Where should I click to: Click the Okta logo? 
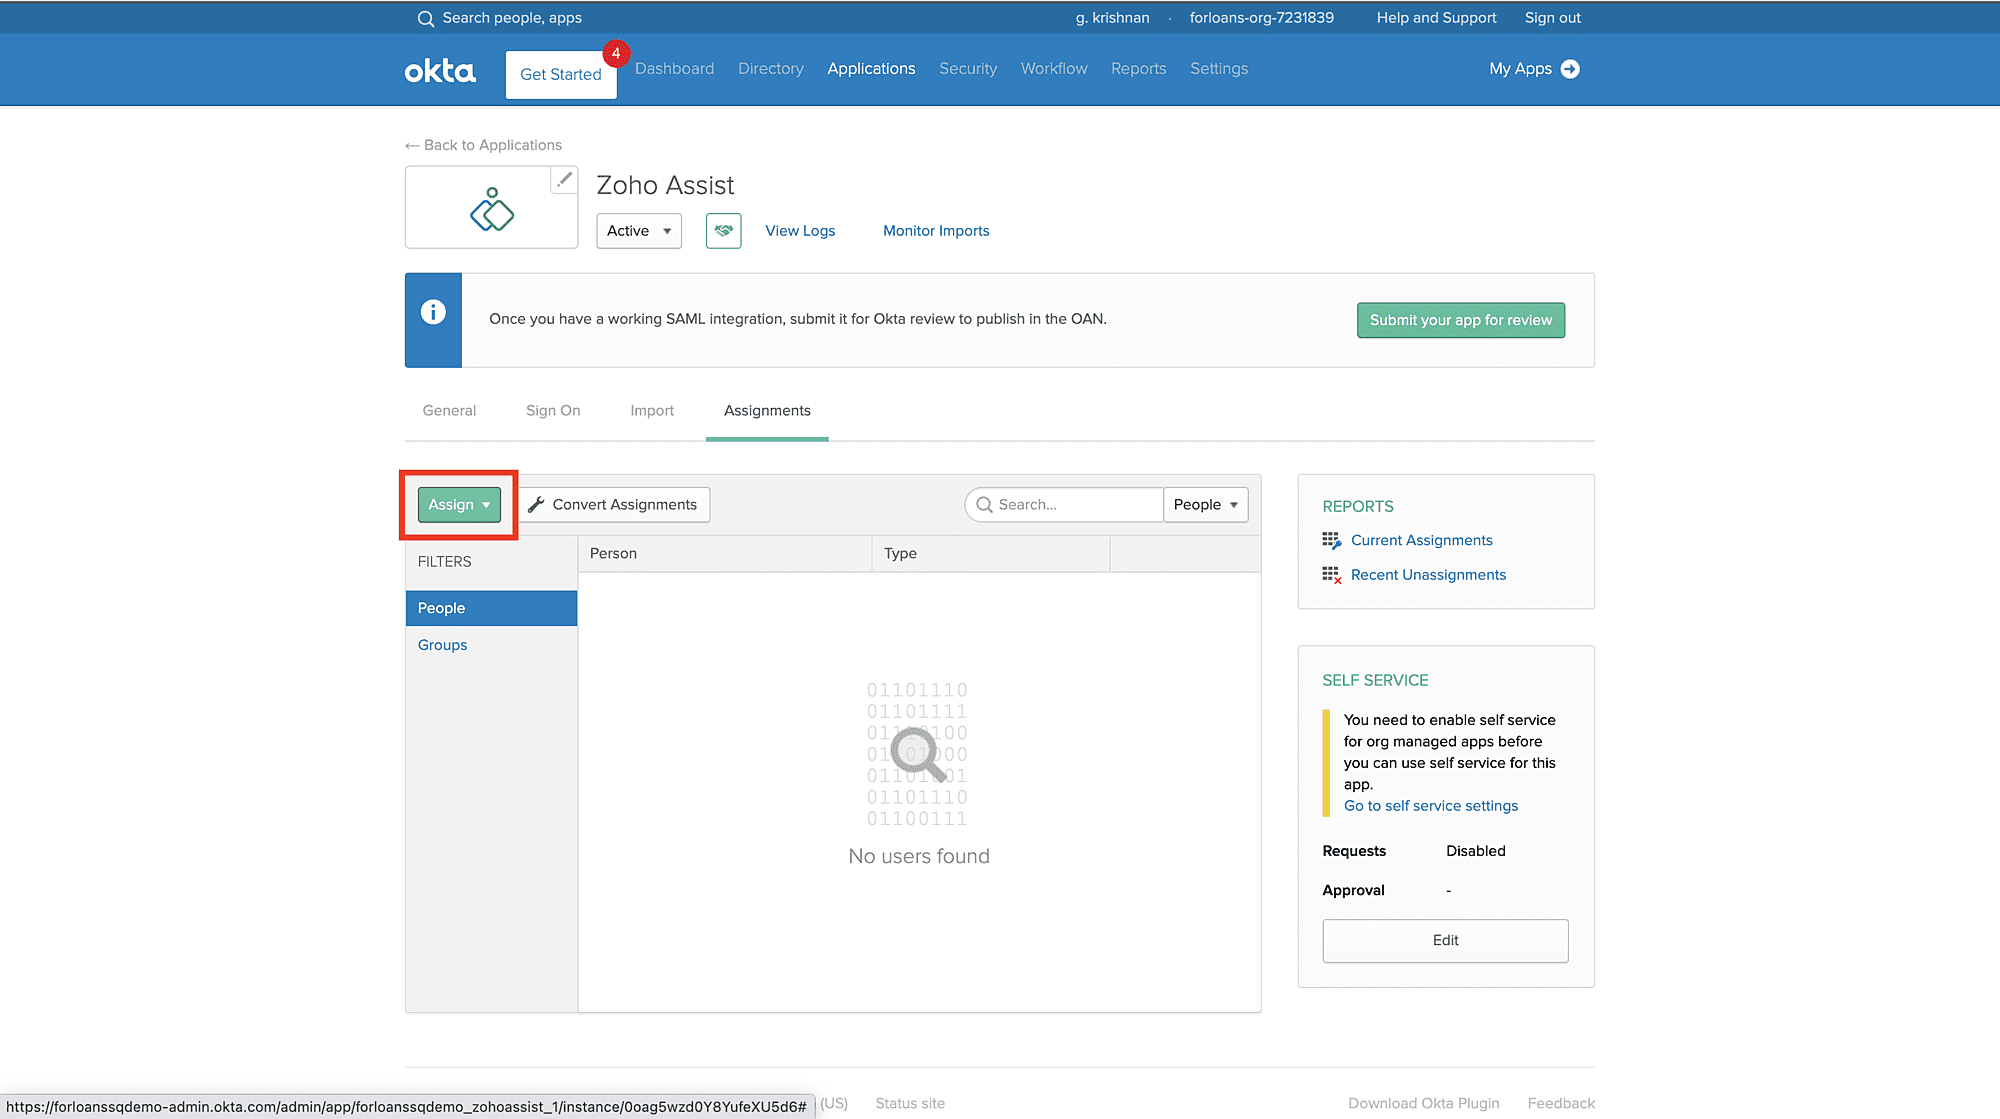point(440,70)
